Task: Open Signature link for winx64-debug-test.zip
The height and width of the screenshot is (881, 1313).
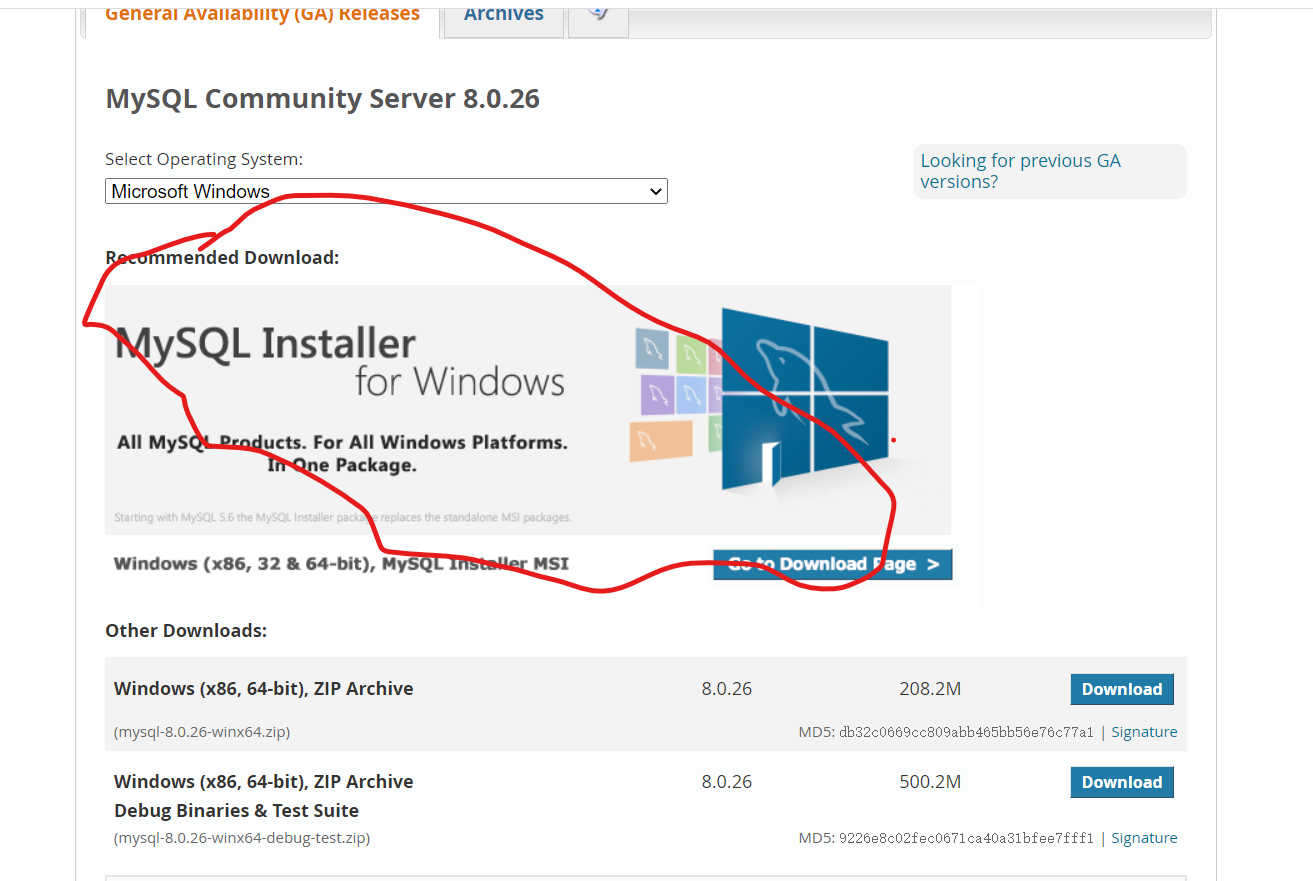Action: (x=1144, y=838)
